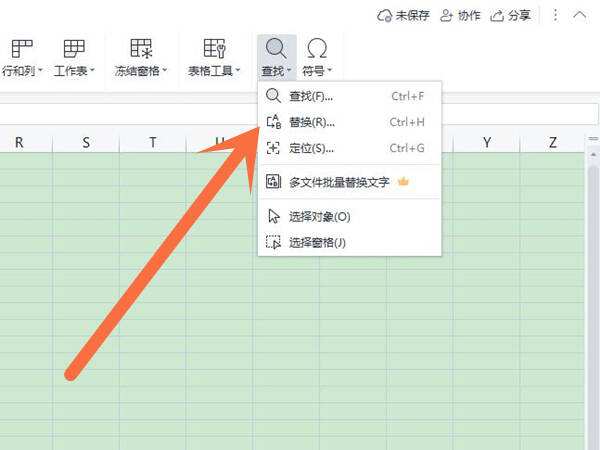
Task: Click the vertical scrollbar up arrow
Action: [593, 155]
